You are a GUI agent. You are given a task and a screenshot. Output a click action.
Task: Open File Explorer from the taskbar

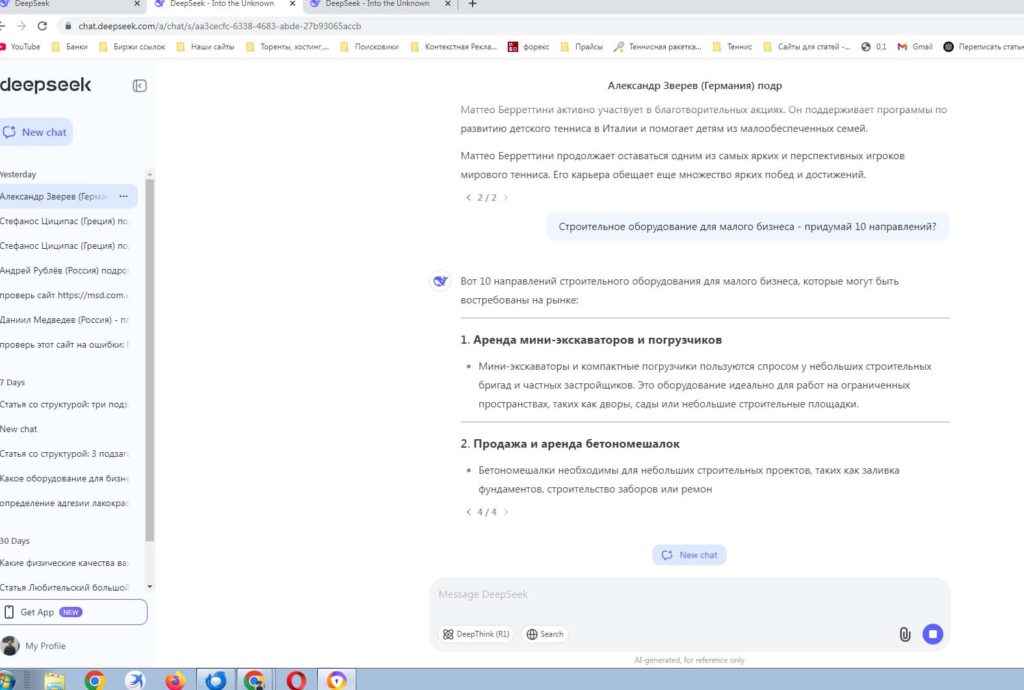[55, 680]
